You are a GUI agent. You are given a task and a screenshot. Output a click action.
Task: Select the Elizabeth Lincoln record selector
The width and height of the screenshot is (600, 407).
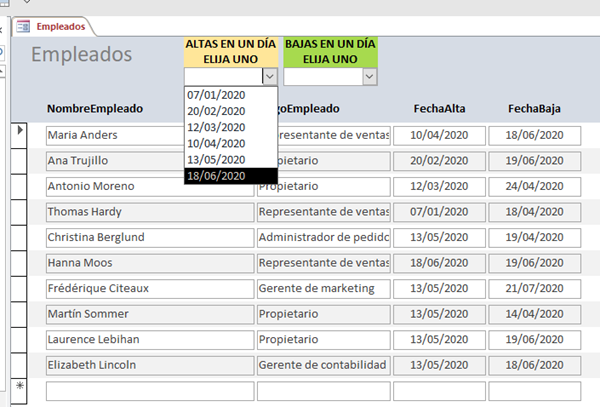tap(19, 365)
